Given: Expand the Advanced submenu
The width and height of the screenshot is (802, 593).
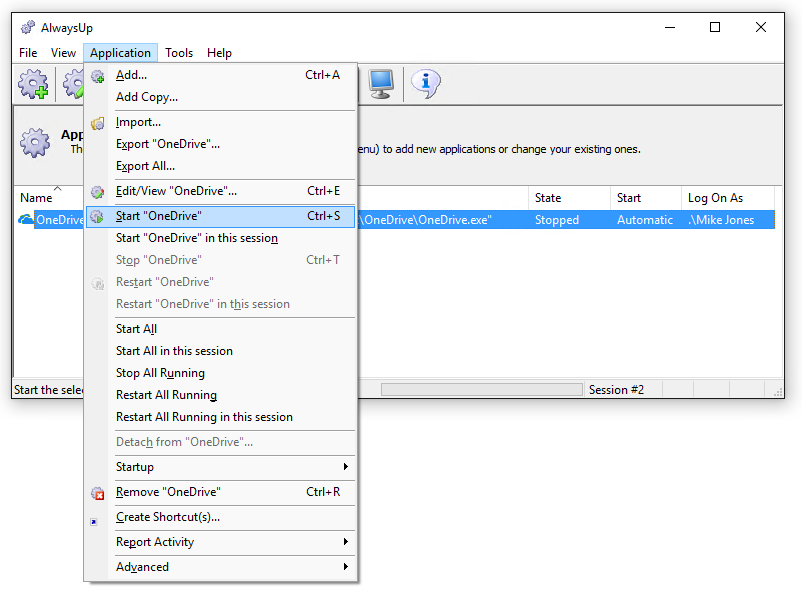Looking at the screenshot, I should [x=220, y=567].
